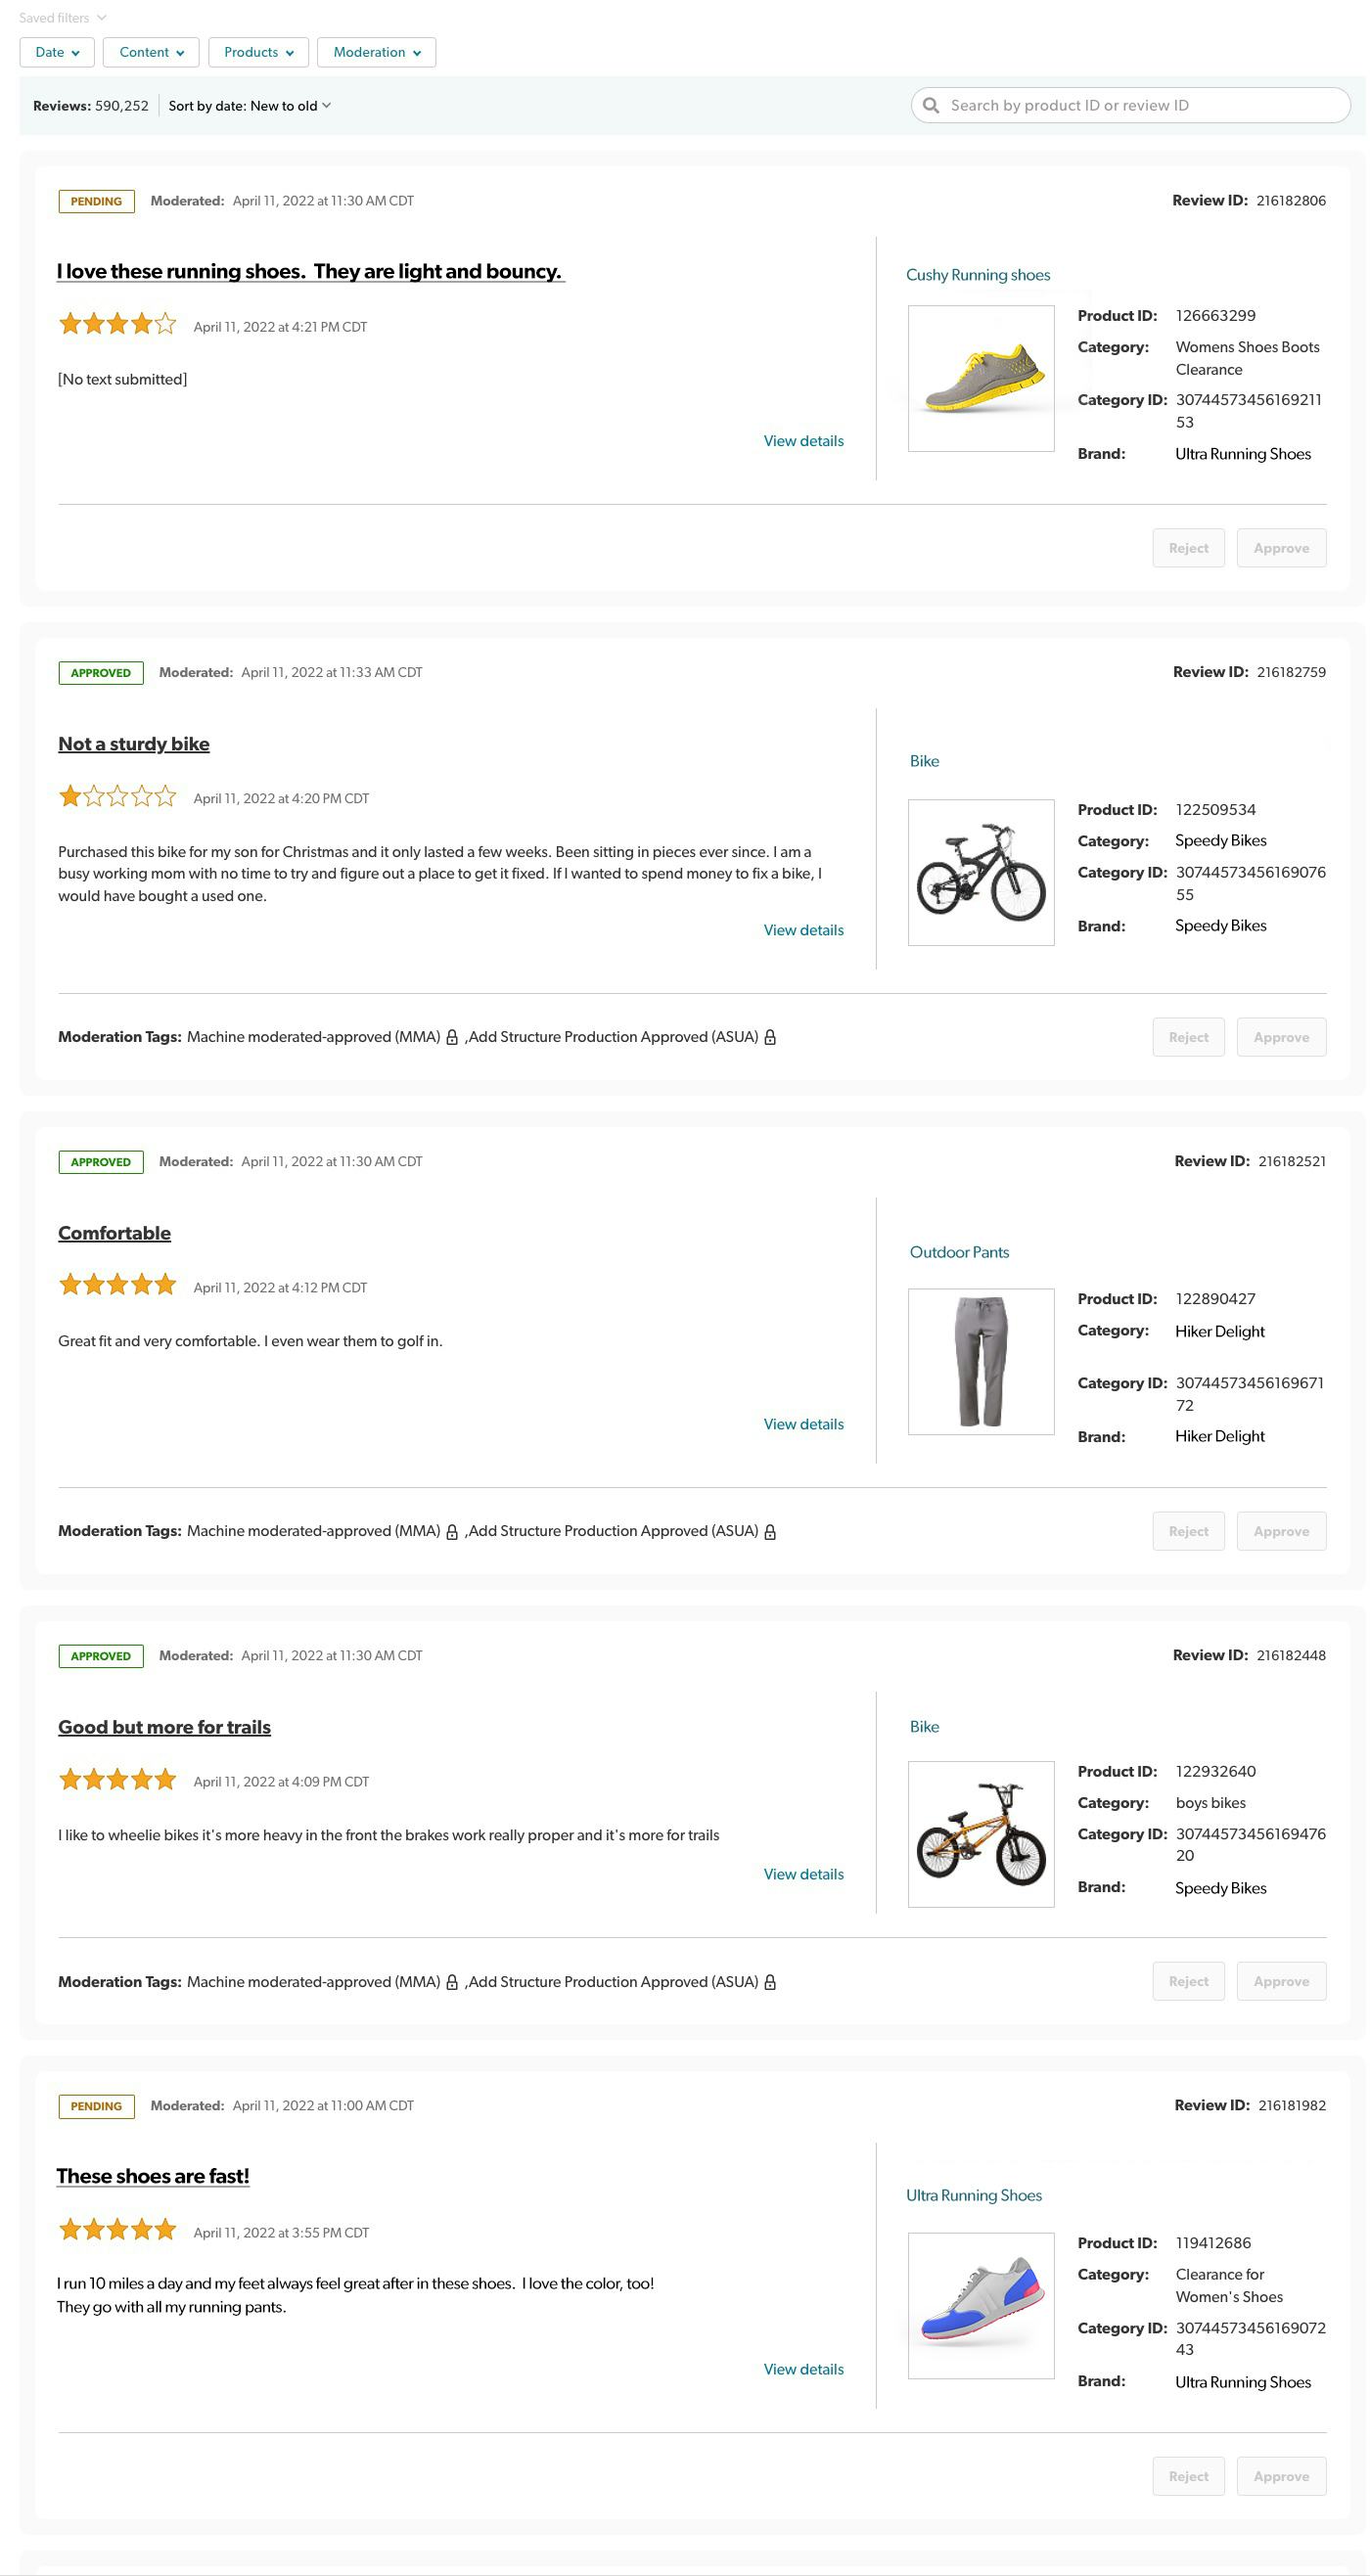This screenshot has width=1370, height=2576.
Task: Click lock icon beside MMA tag in Good but more for trails review
Action: (x=452, y=1983)
